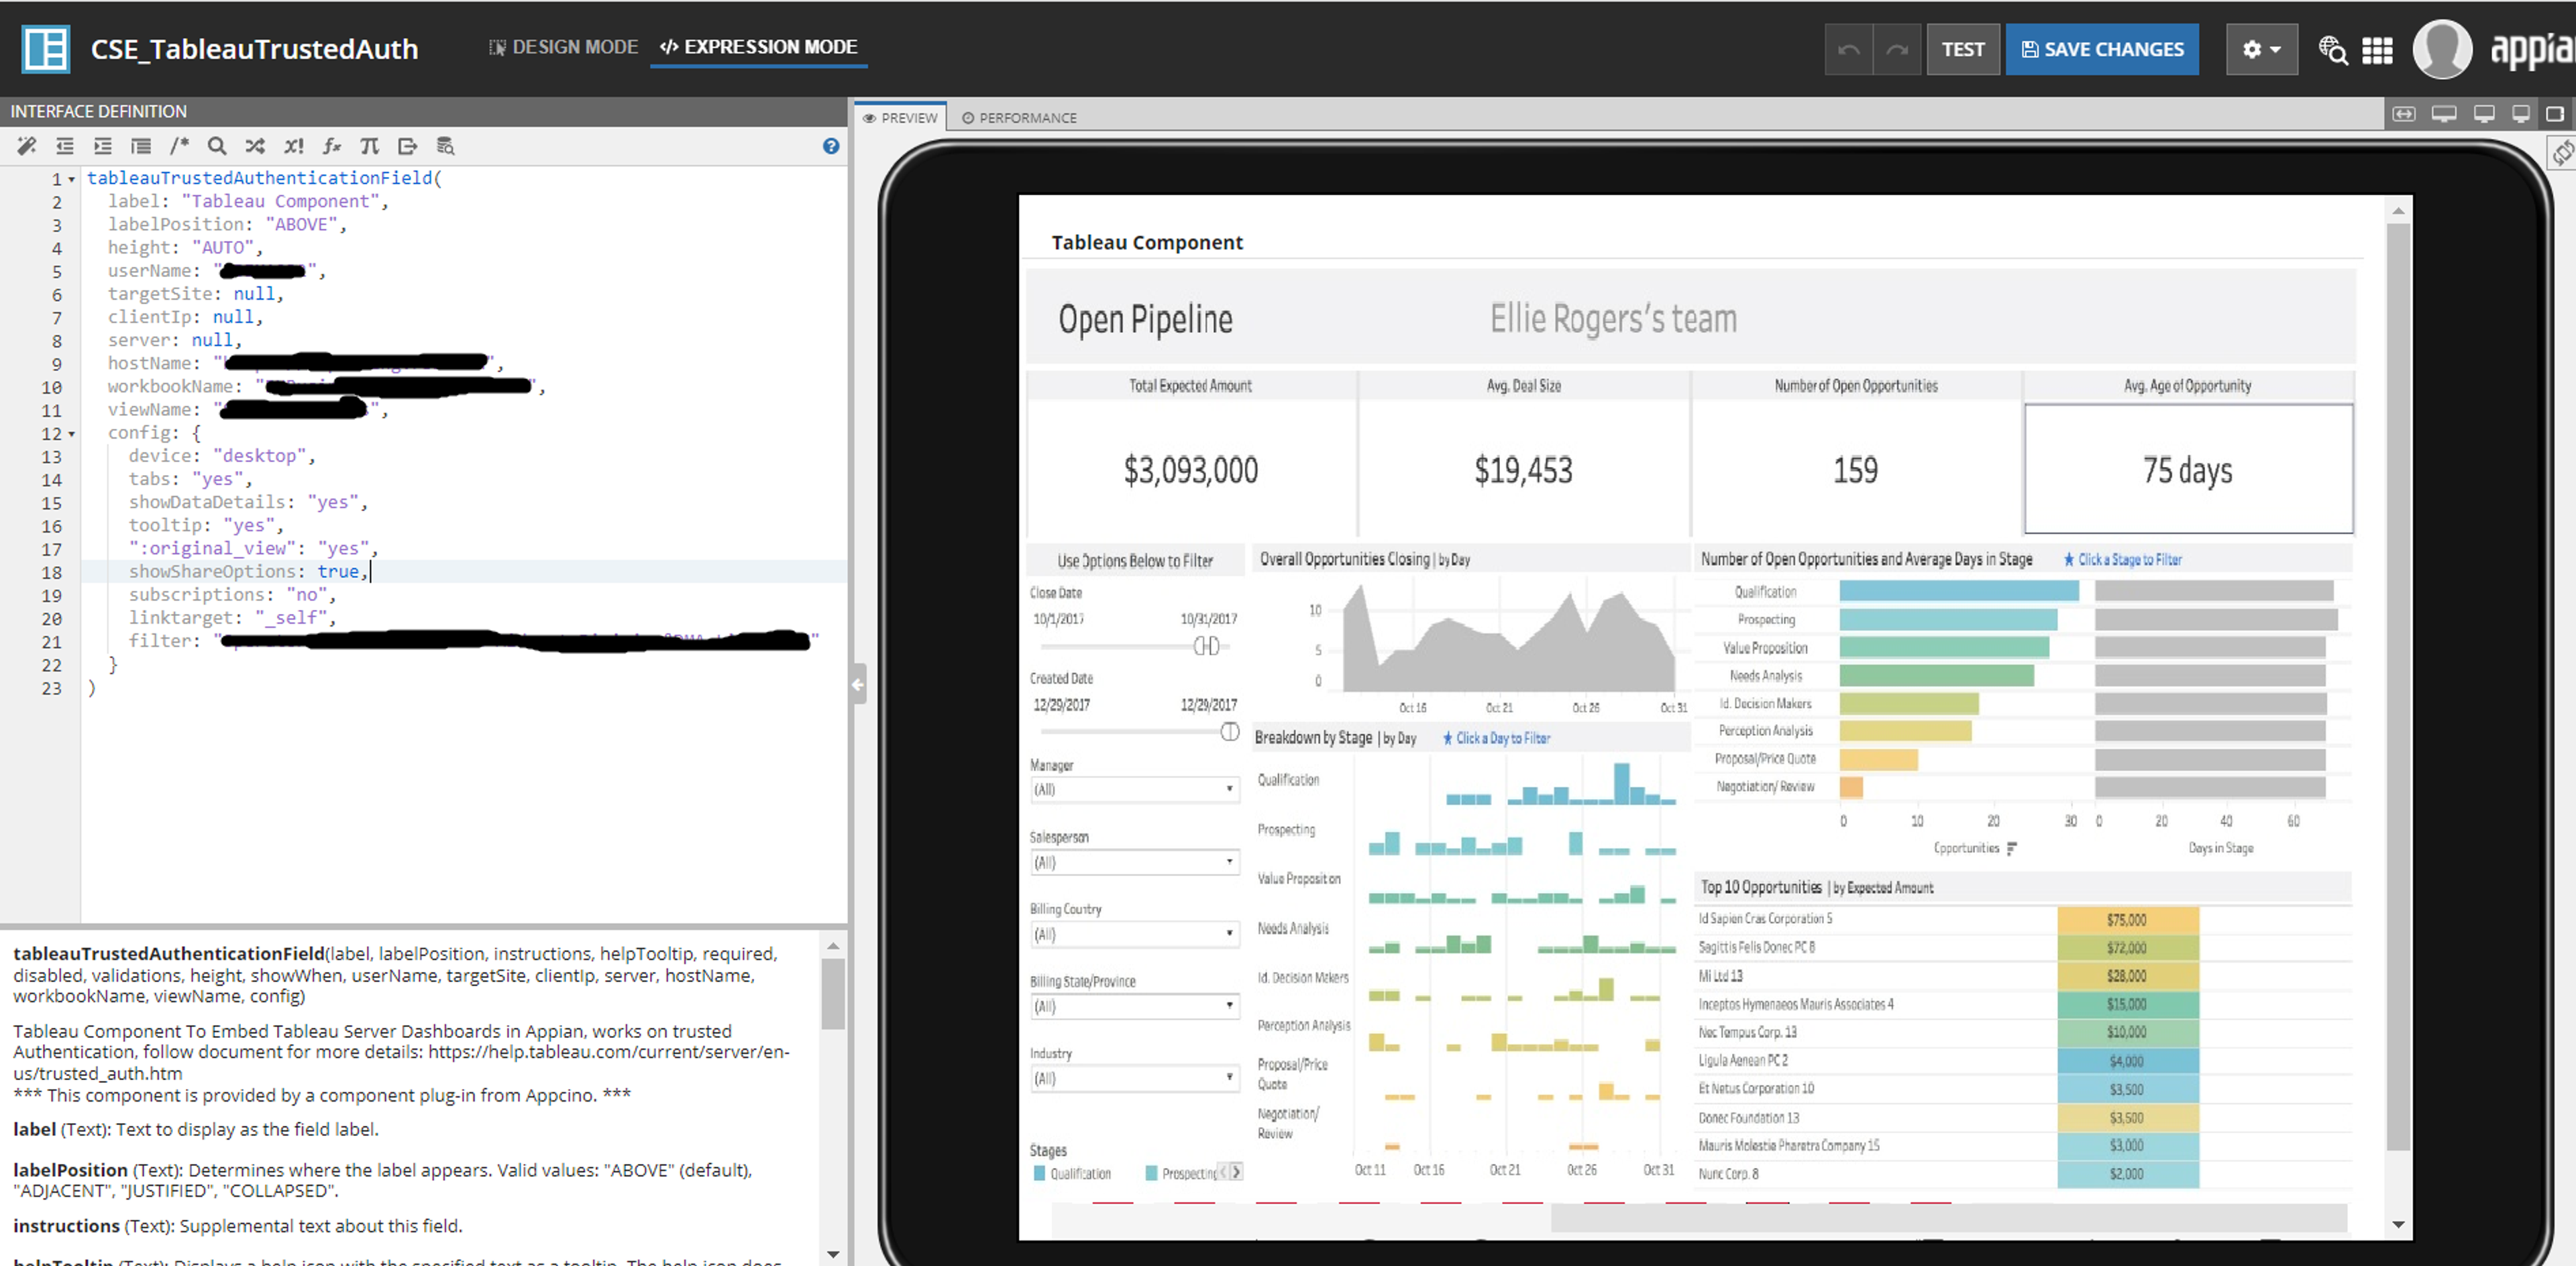
Task: Click Qualification legend swatch under Stages
Action: (x=1039, y=1173)
